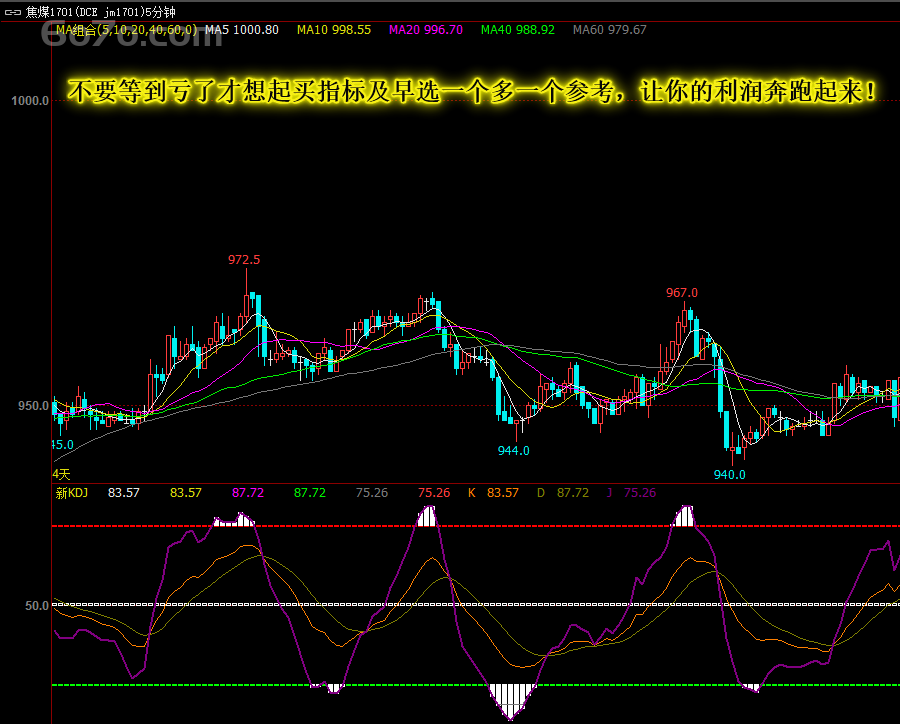This screenshot has height=724, width=900.
Task: Select the magenta MA20 996.70 label
Action: 425,30
